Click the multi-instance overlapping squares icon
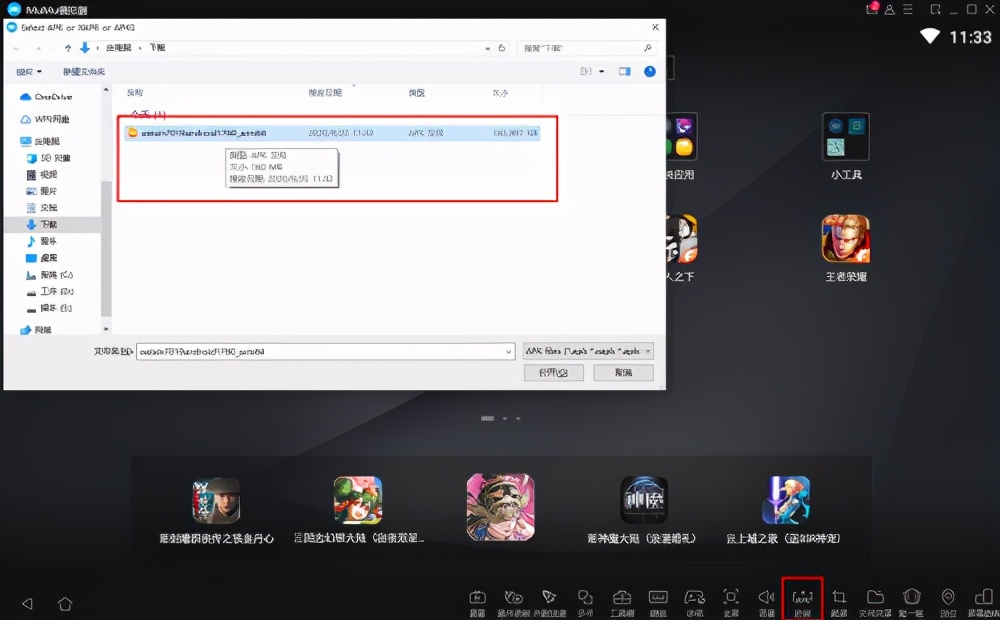This screenshot has width=1000, height=620. coord(585,597)
